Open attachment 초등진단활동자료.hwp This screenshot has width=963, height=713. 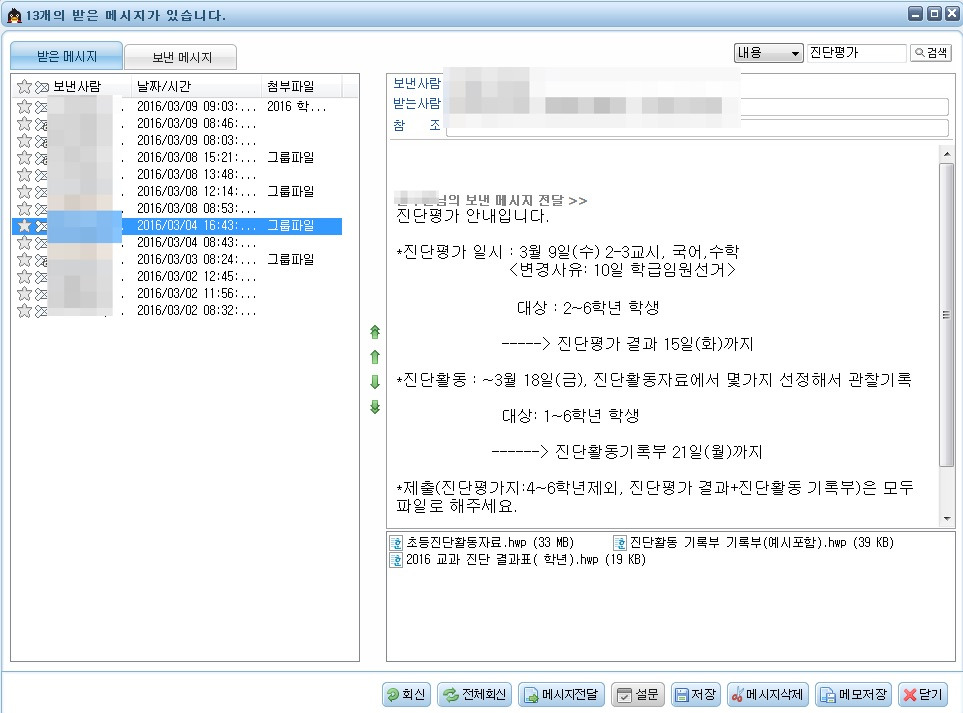482,543
